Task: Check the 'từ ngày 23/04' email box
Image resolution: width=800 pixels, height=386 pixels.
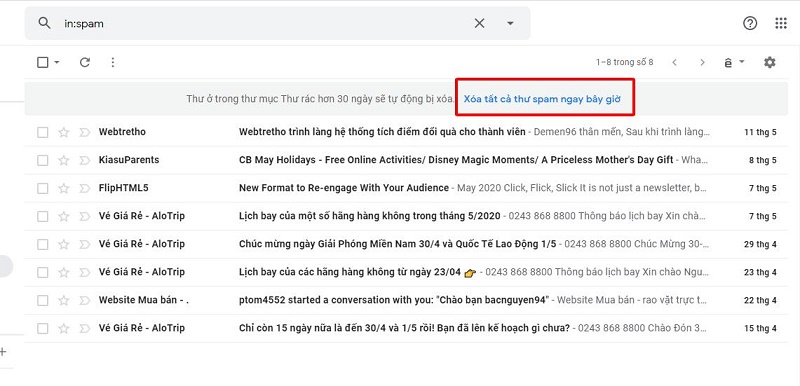Action: 43,273
